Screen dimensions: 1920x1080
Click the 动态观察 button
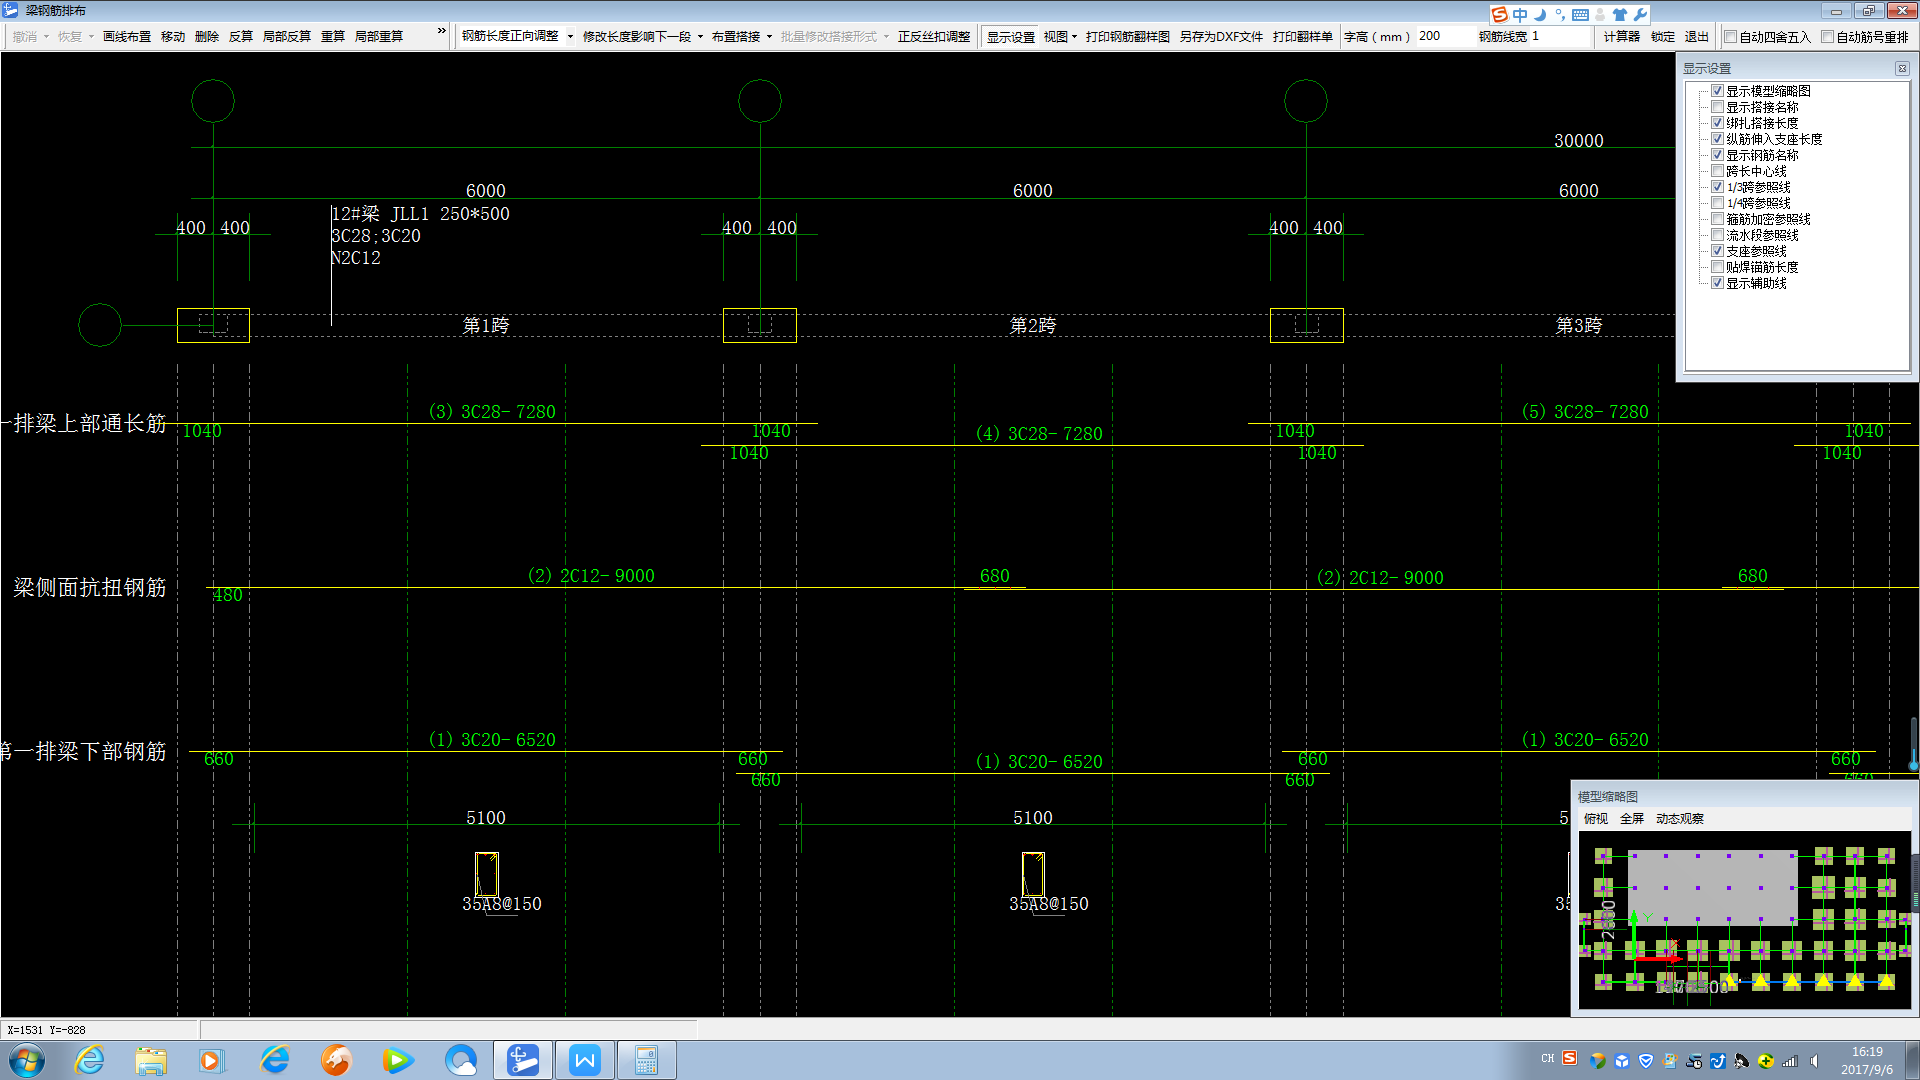1679,819
